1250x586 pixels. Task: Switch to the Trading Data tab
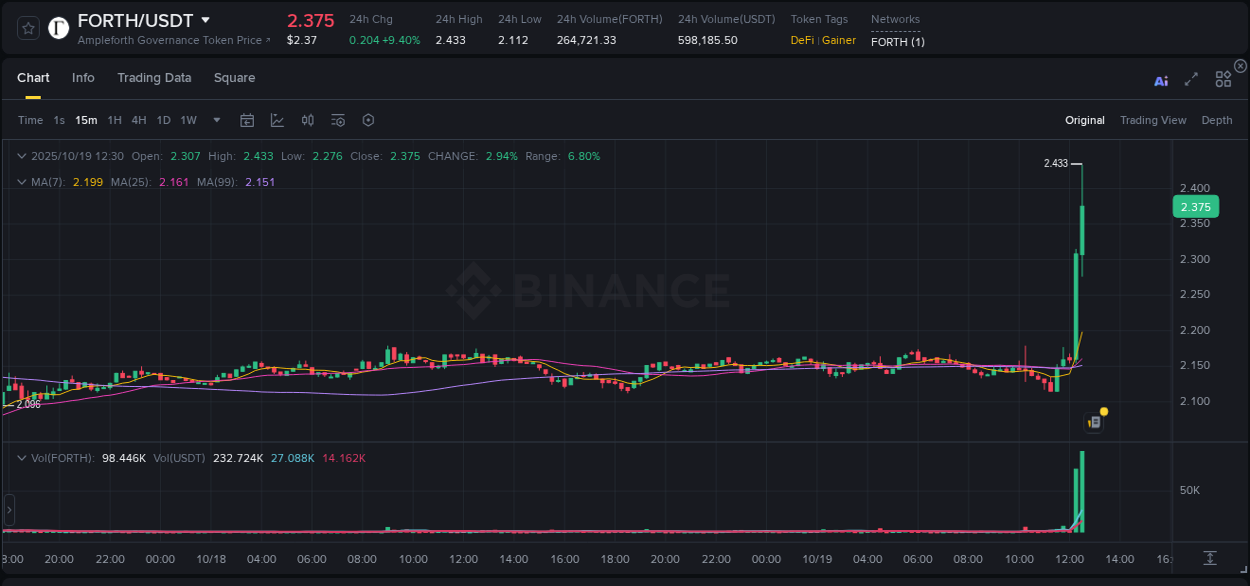154,77
